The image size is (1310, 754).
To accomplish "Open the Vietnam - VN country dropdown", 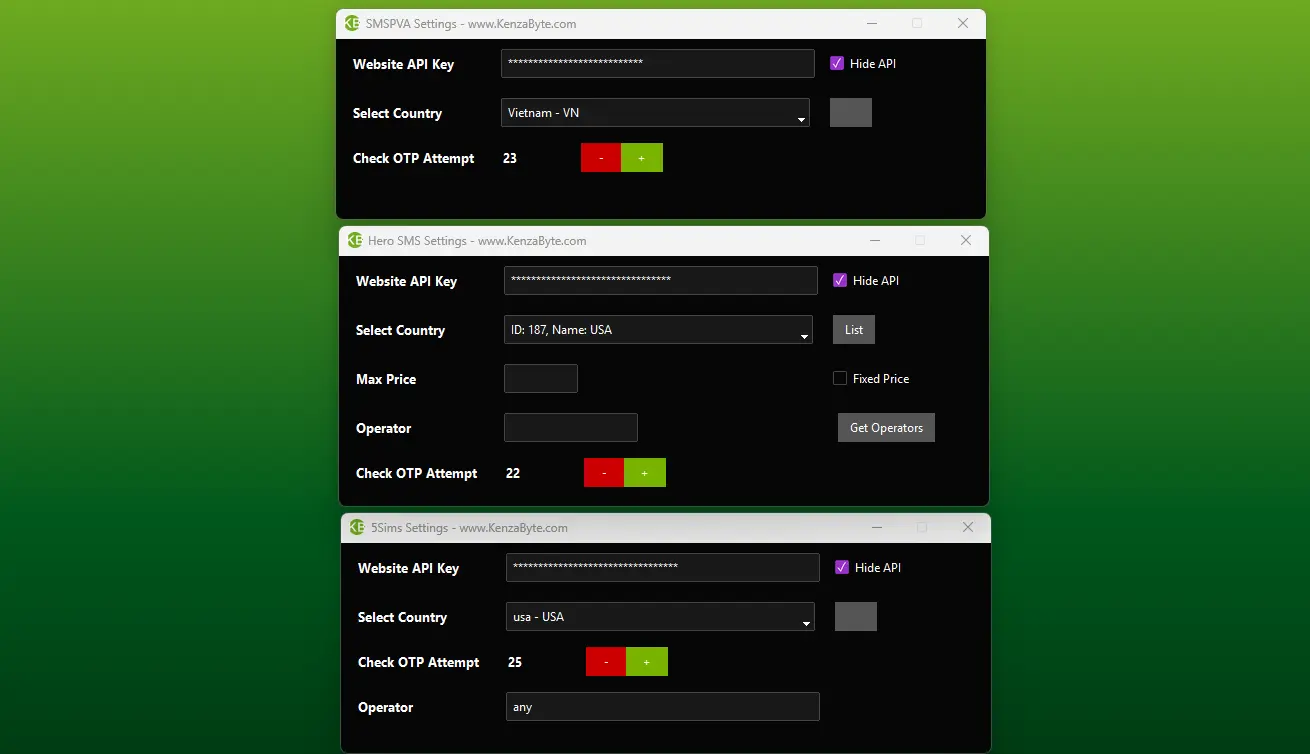I will [x=655, y=113].
